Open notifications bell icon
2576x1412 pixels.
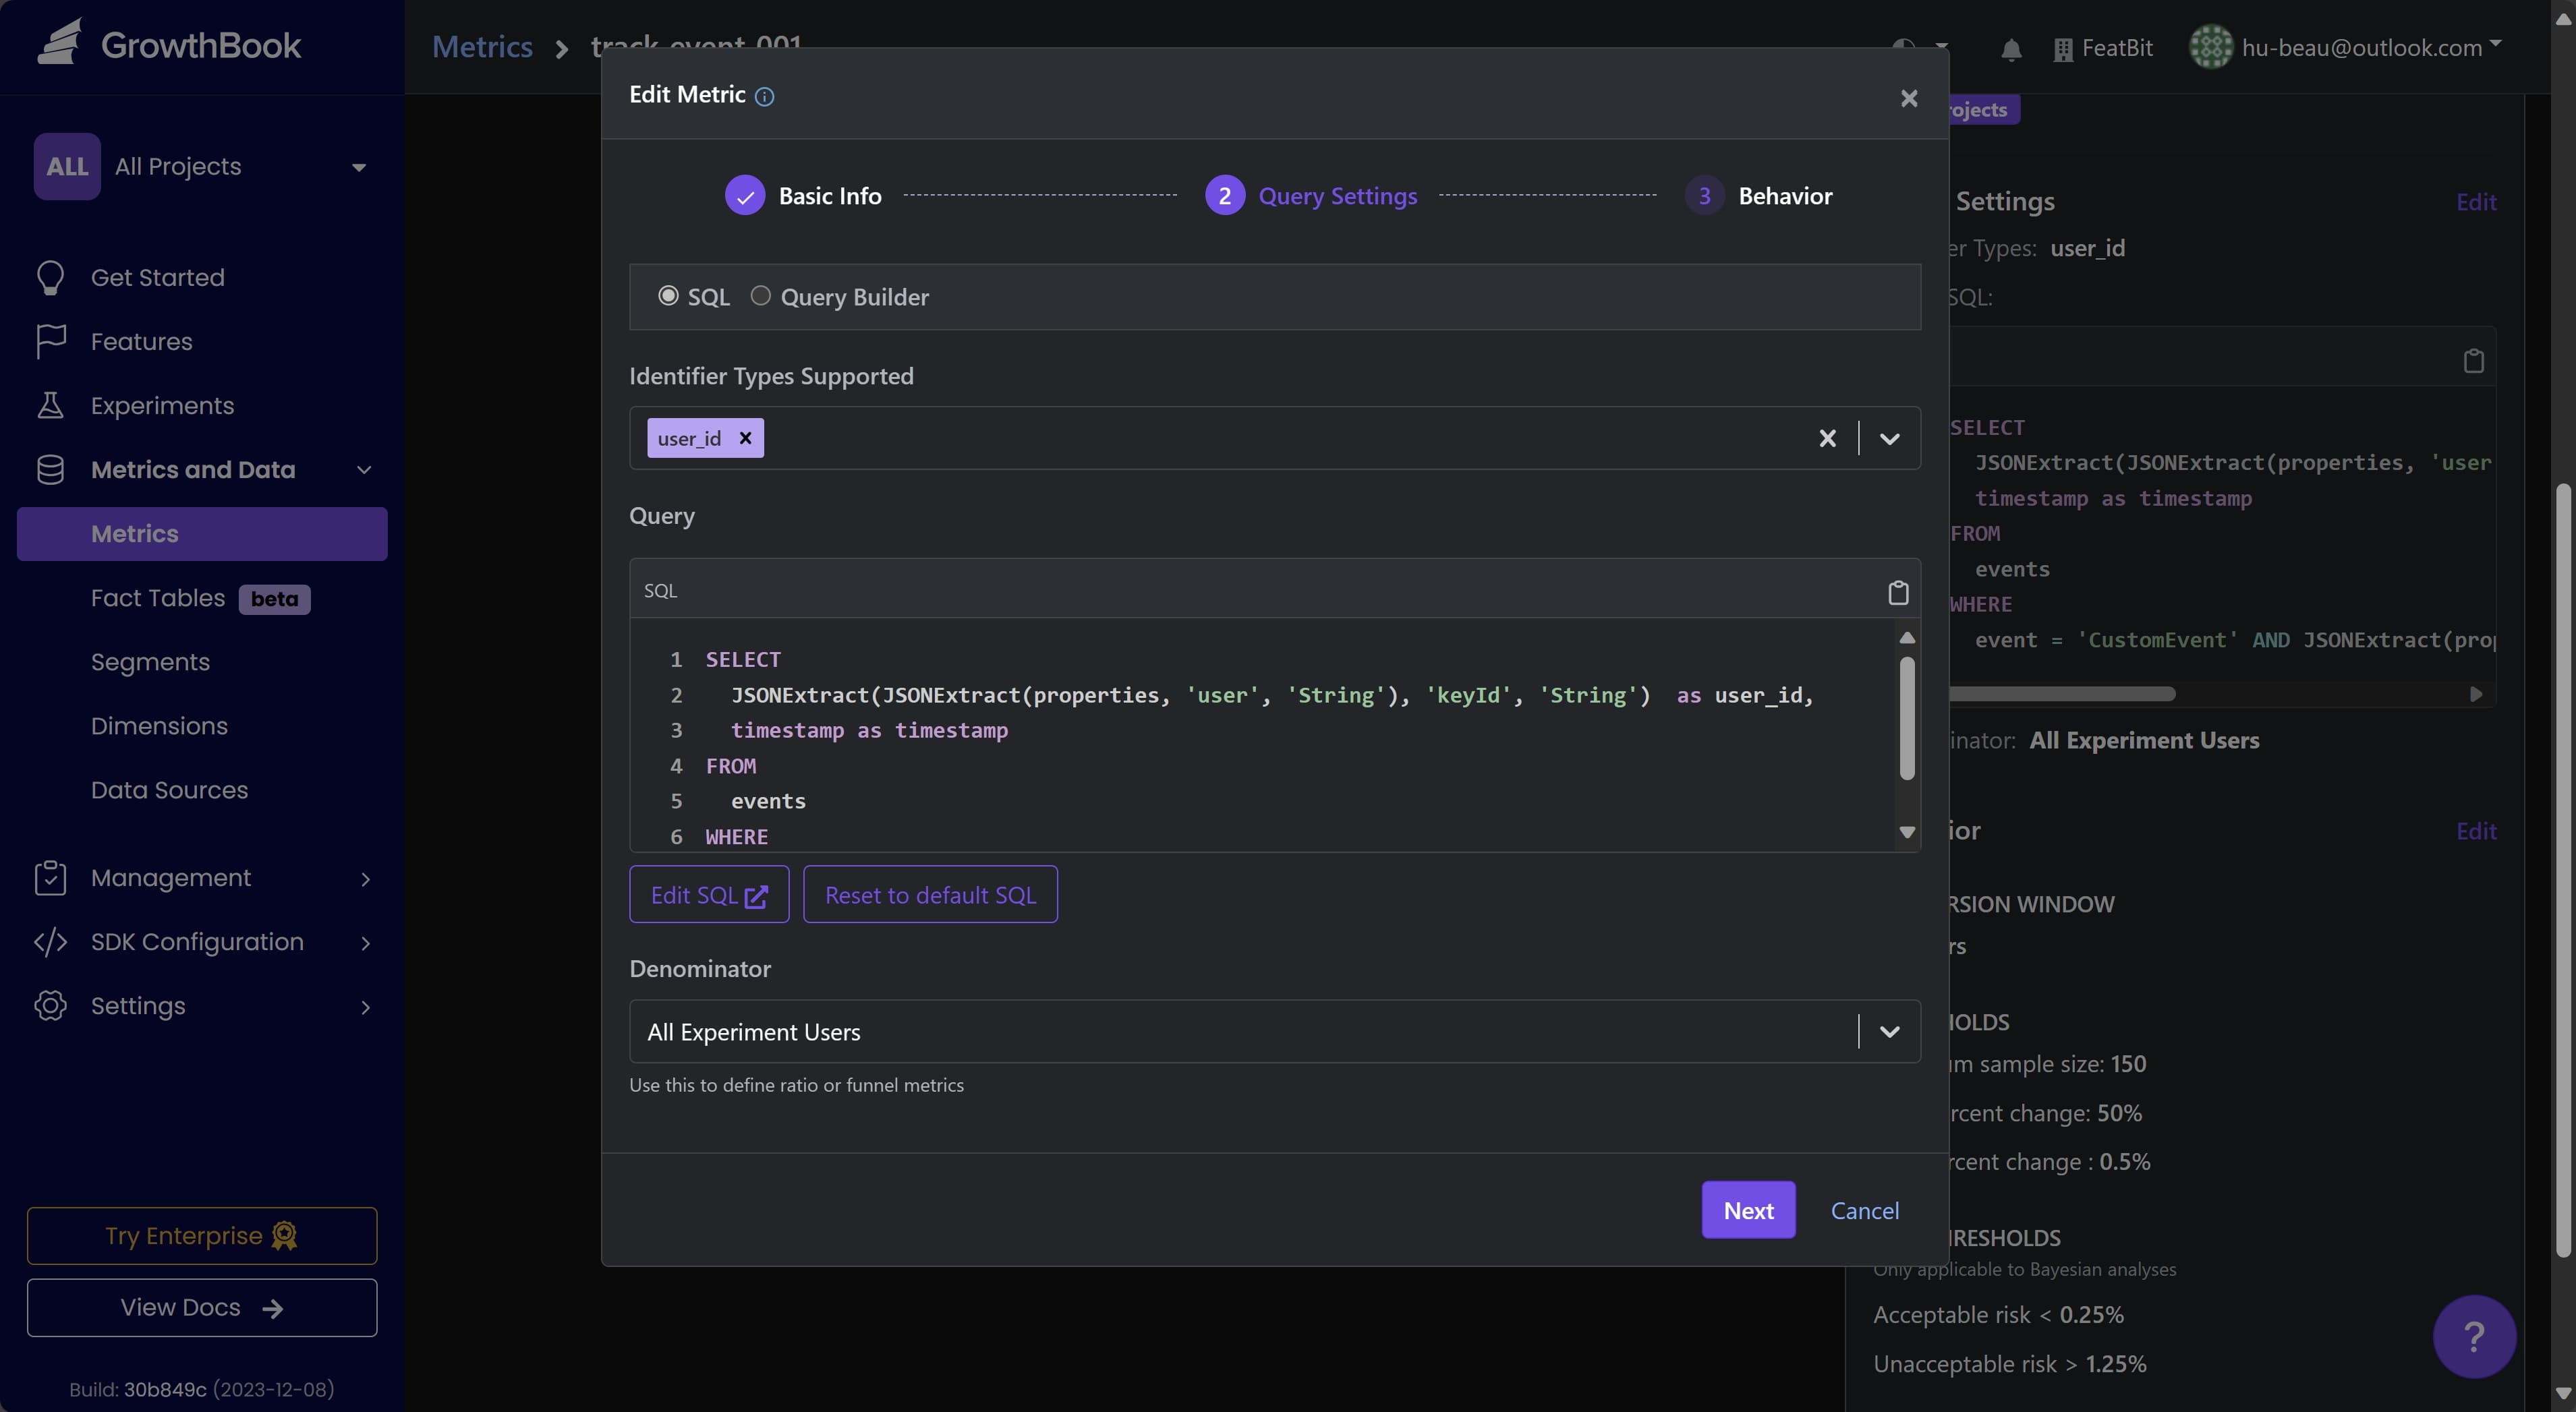click(x=2011, y=49)
